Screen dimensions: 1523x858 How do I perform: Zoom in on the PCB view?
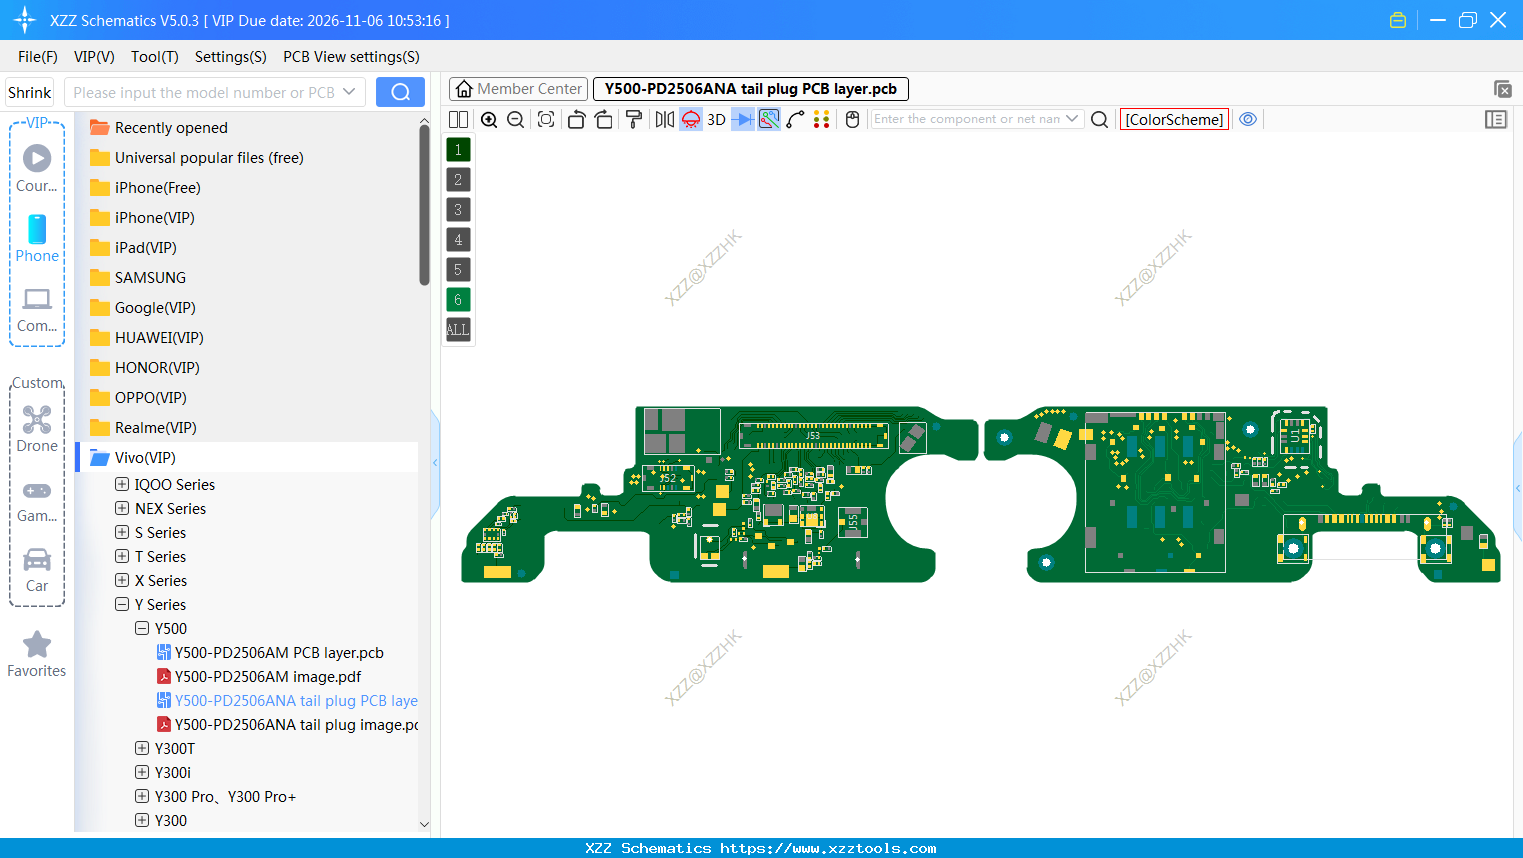tap(489, 119)
